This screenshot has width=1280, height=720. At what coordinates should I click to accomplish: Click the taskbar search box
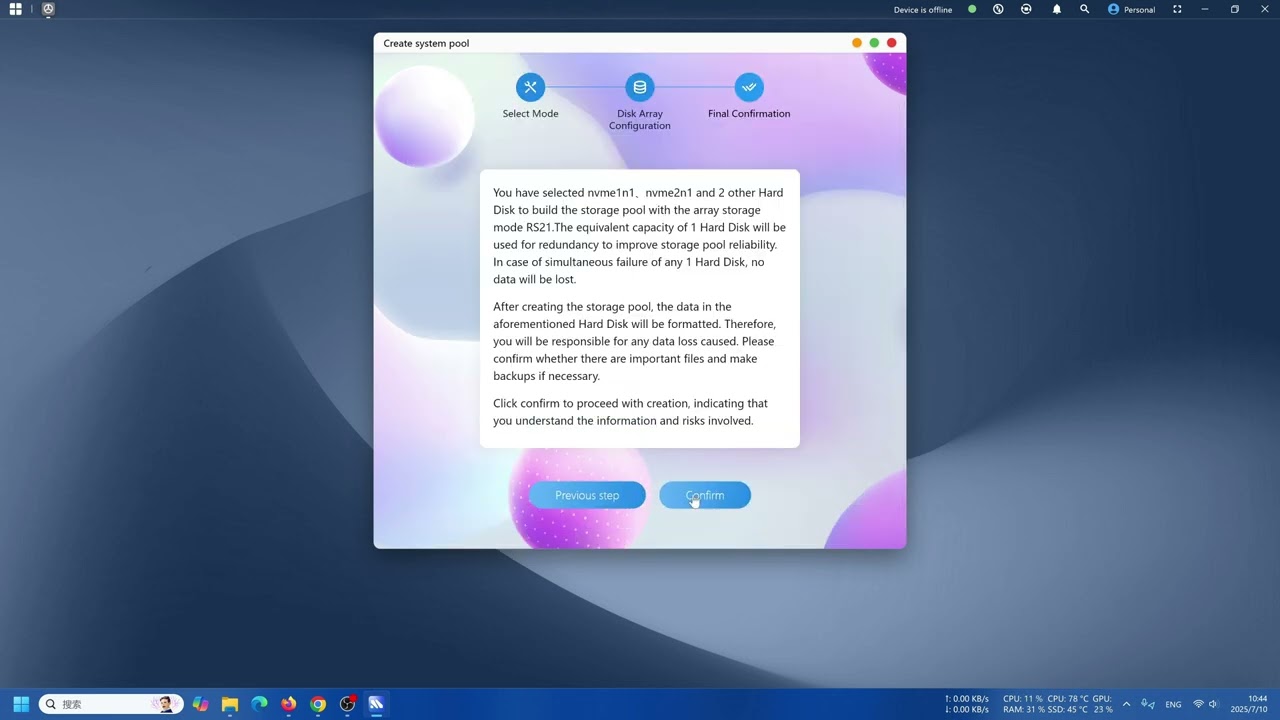111,704
